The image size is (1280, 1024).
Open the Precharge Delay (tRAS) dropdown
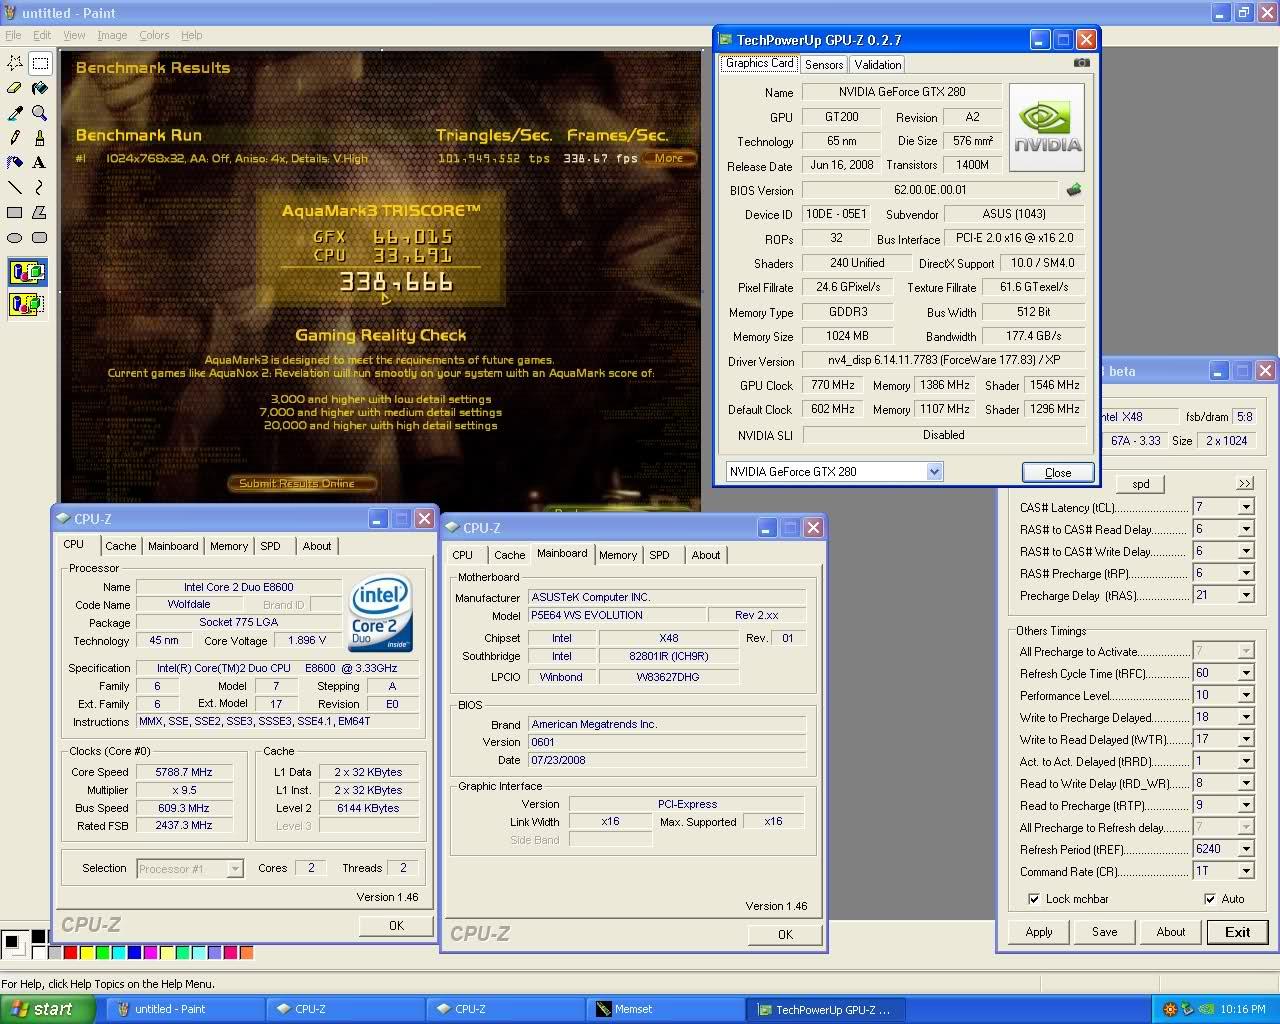1246,595
